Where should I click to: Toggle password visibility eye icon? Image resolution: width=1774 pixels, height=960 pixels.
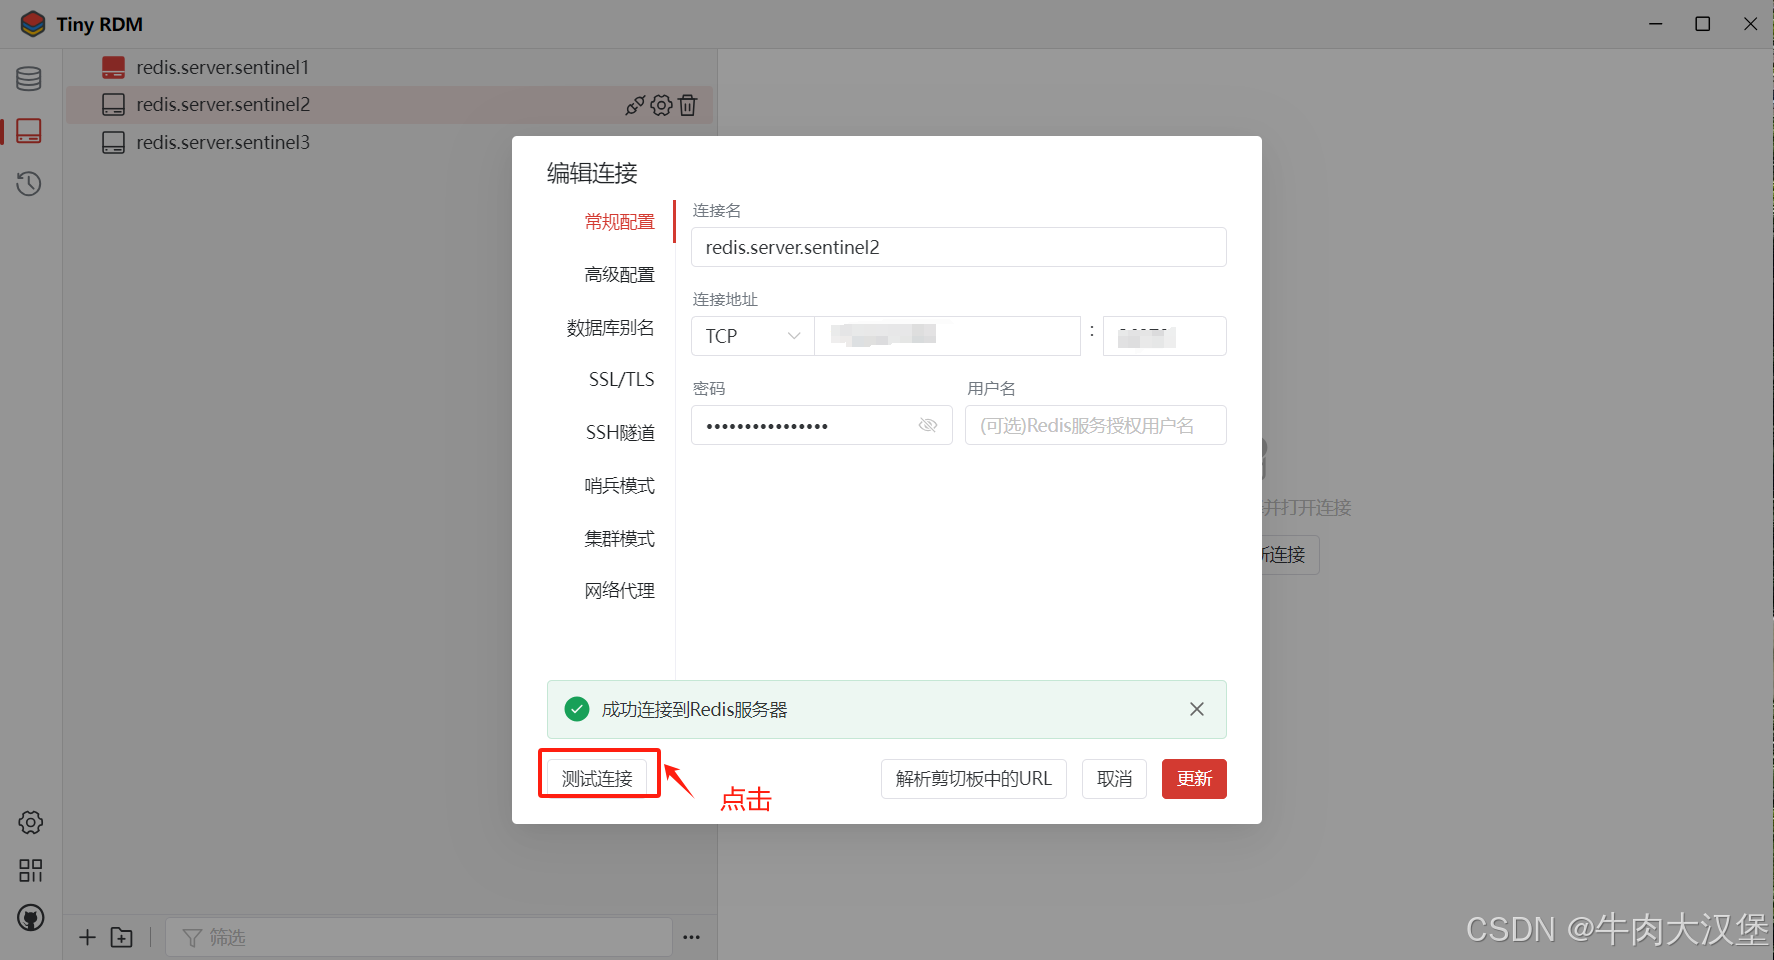(x=928, y=425)
